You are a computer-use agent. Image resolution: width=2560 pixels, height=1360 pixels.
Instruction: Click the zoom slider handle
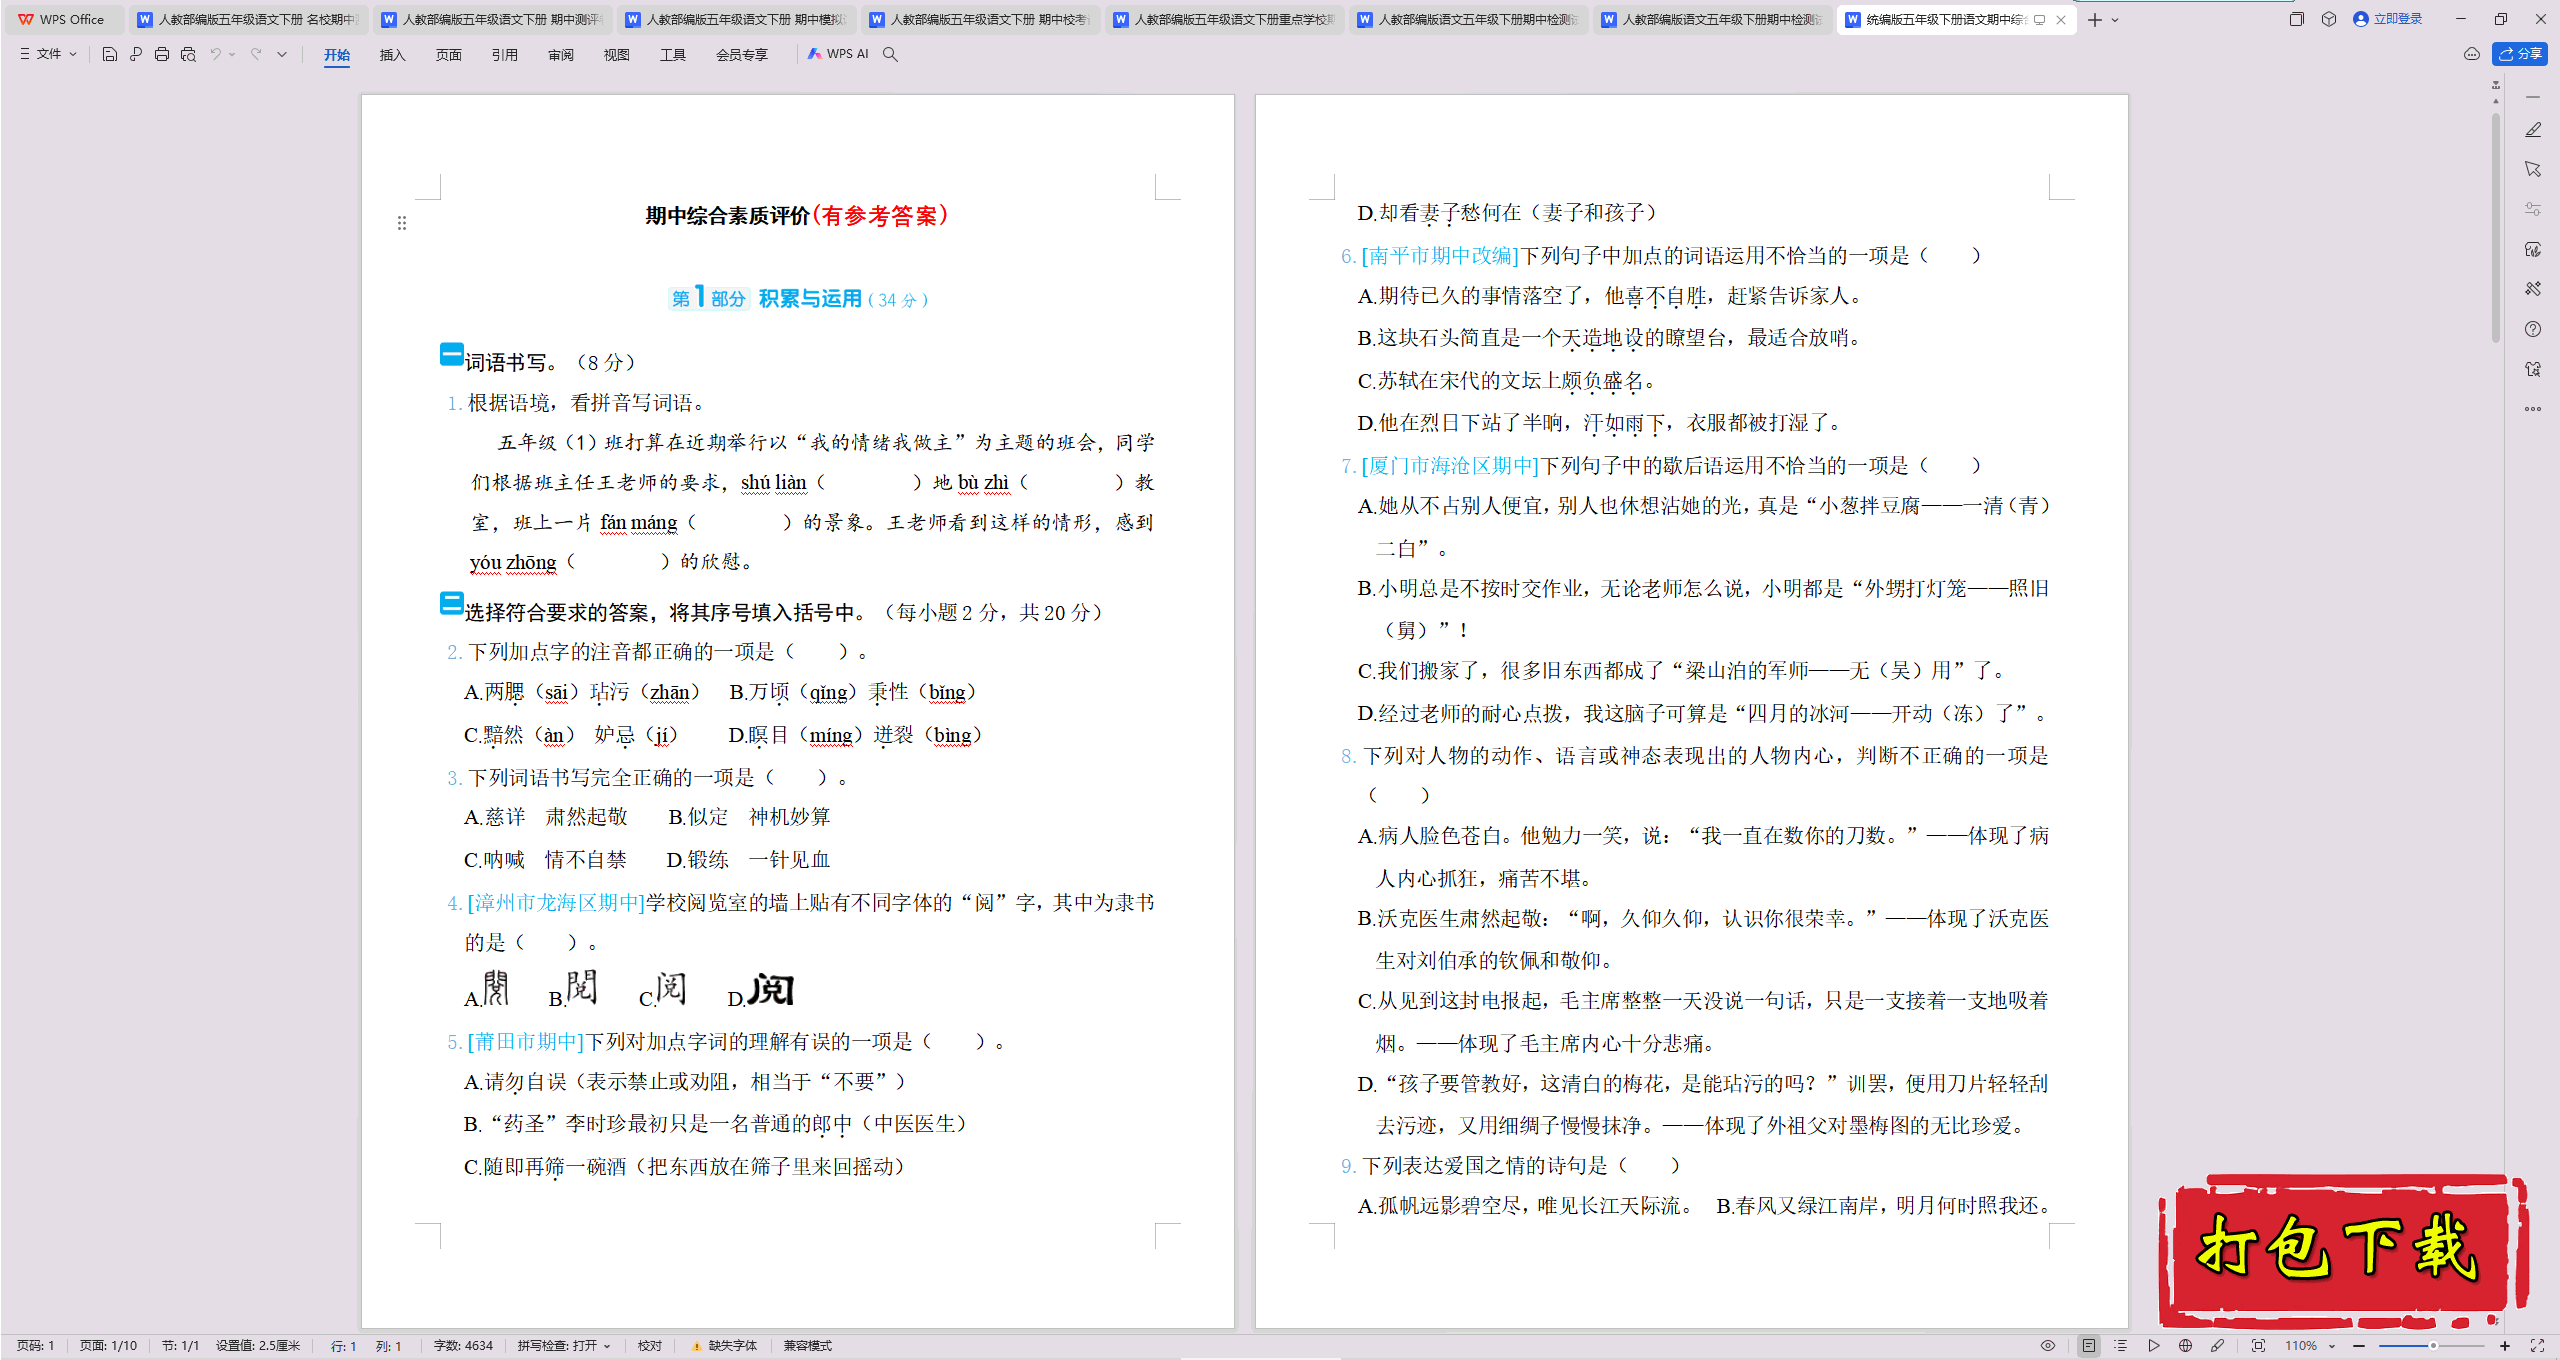(2433, 1346)
